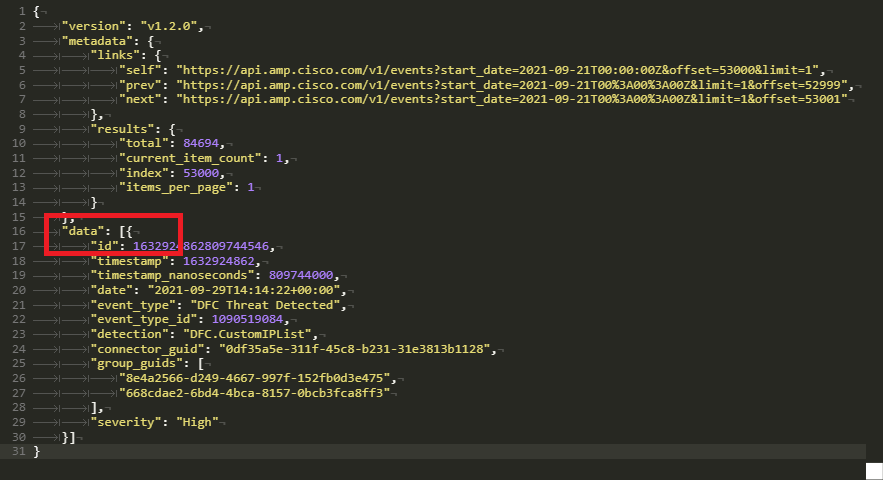Place cursor on the "version" key
The height and width of the screenshot is (480, 883).
[x=94, y=25]
